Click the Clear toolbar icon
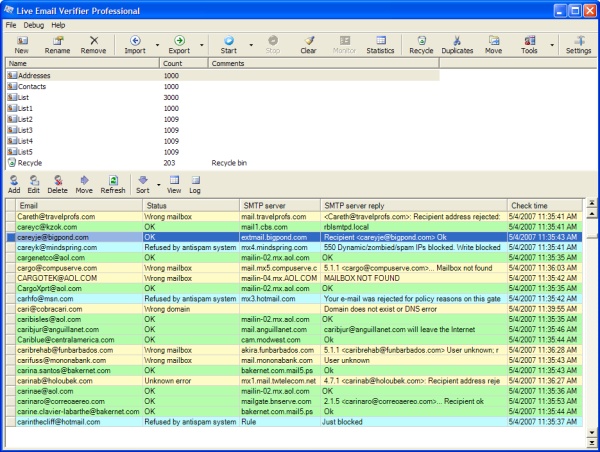 (x=308, y=45)
